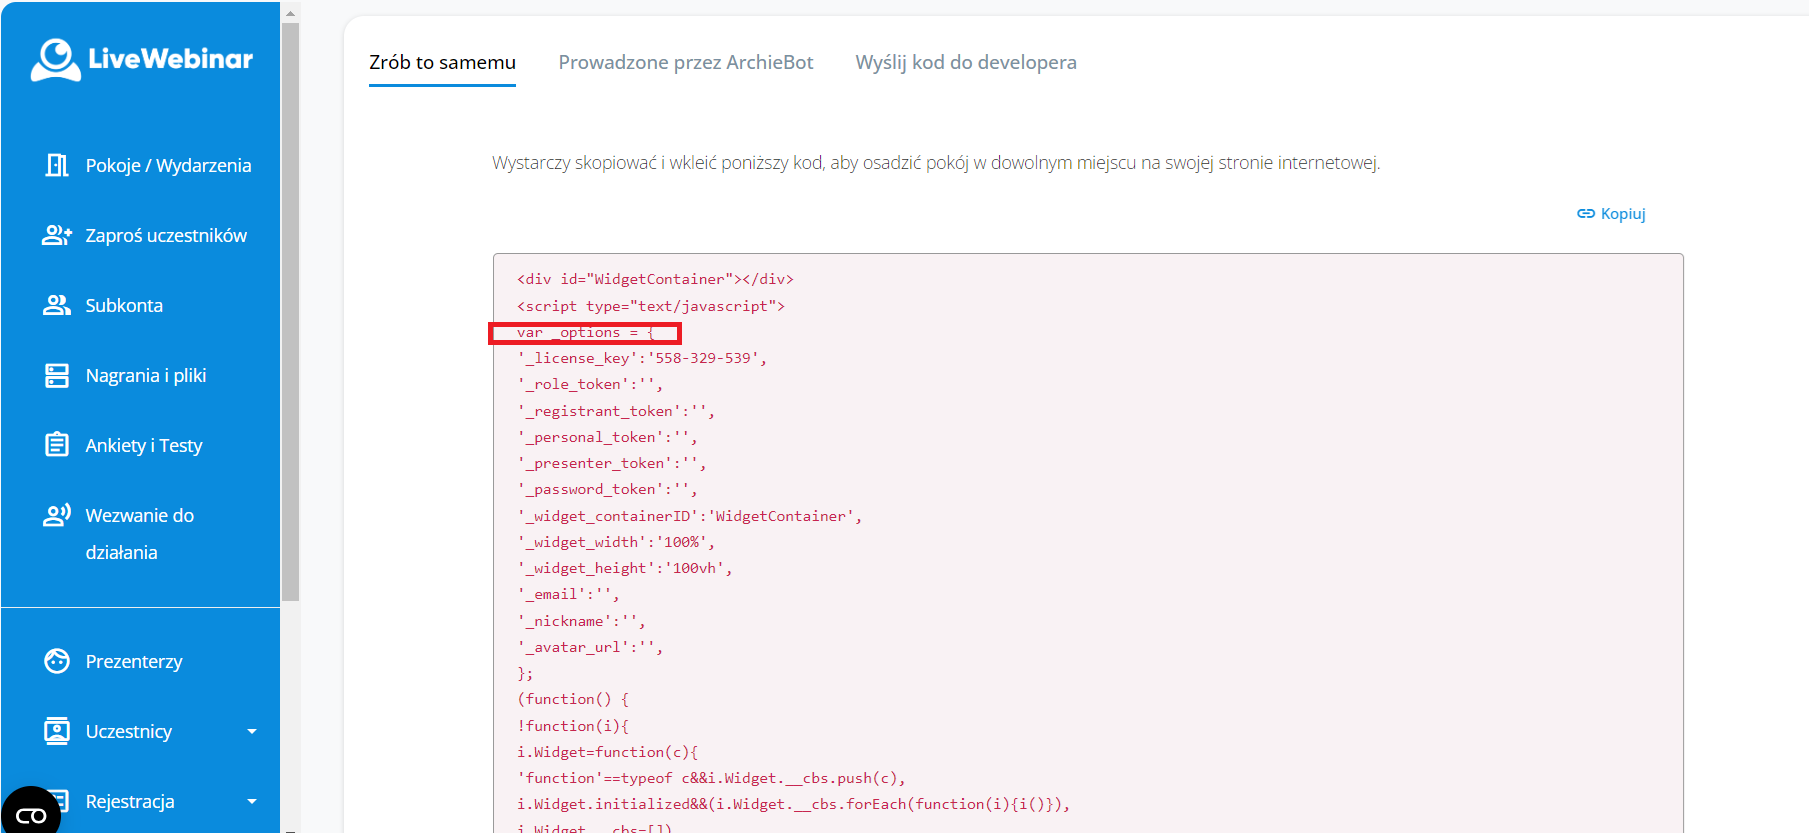Click the Kopiuj link to copy code
Image resolution: width=1809 pixels, height=833 pixels.
[x=1611, y=214]
